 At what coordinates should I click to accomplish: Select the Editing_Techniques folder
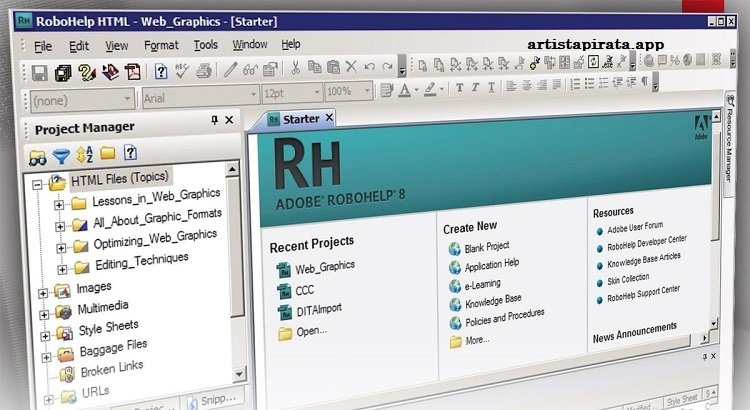click(x=142, y=261)
